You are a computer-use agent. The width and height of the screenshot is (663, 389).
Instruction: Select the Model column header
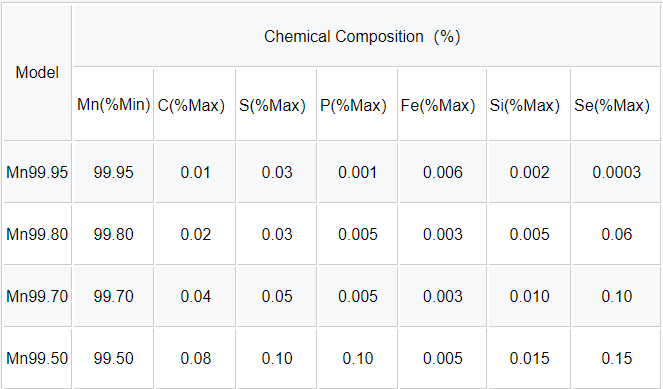click(x=37, y=72)
